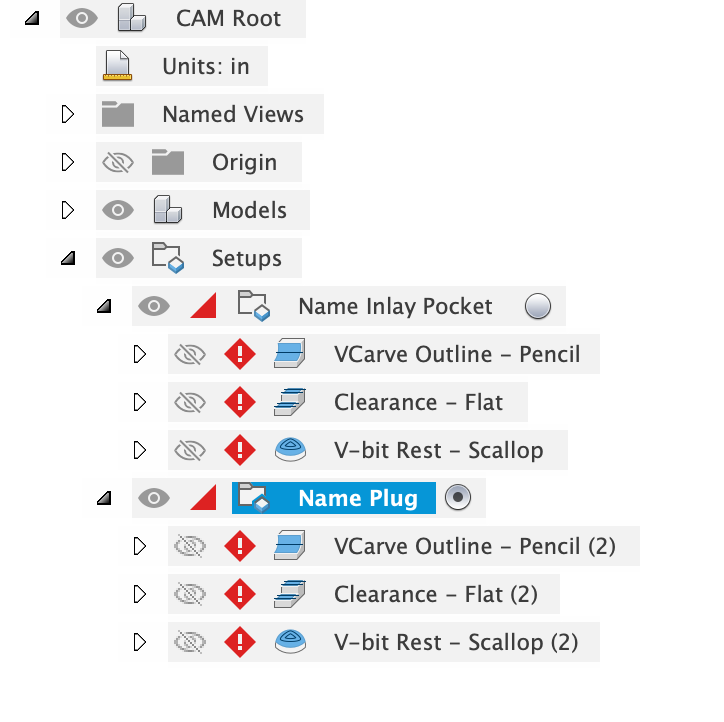Click the setup folder icon beside Name Inlay Pocket

coord(252,307)
